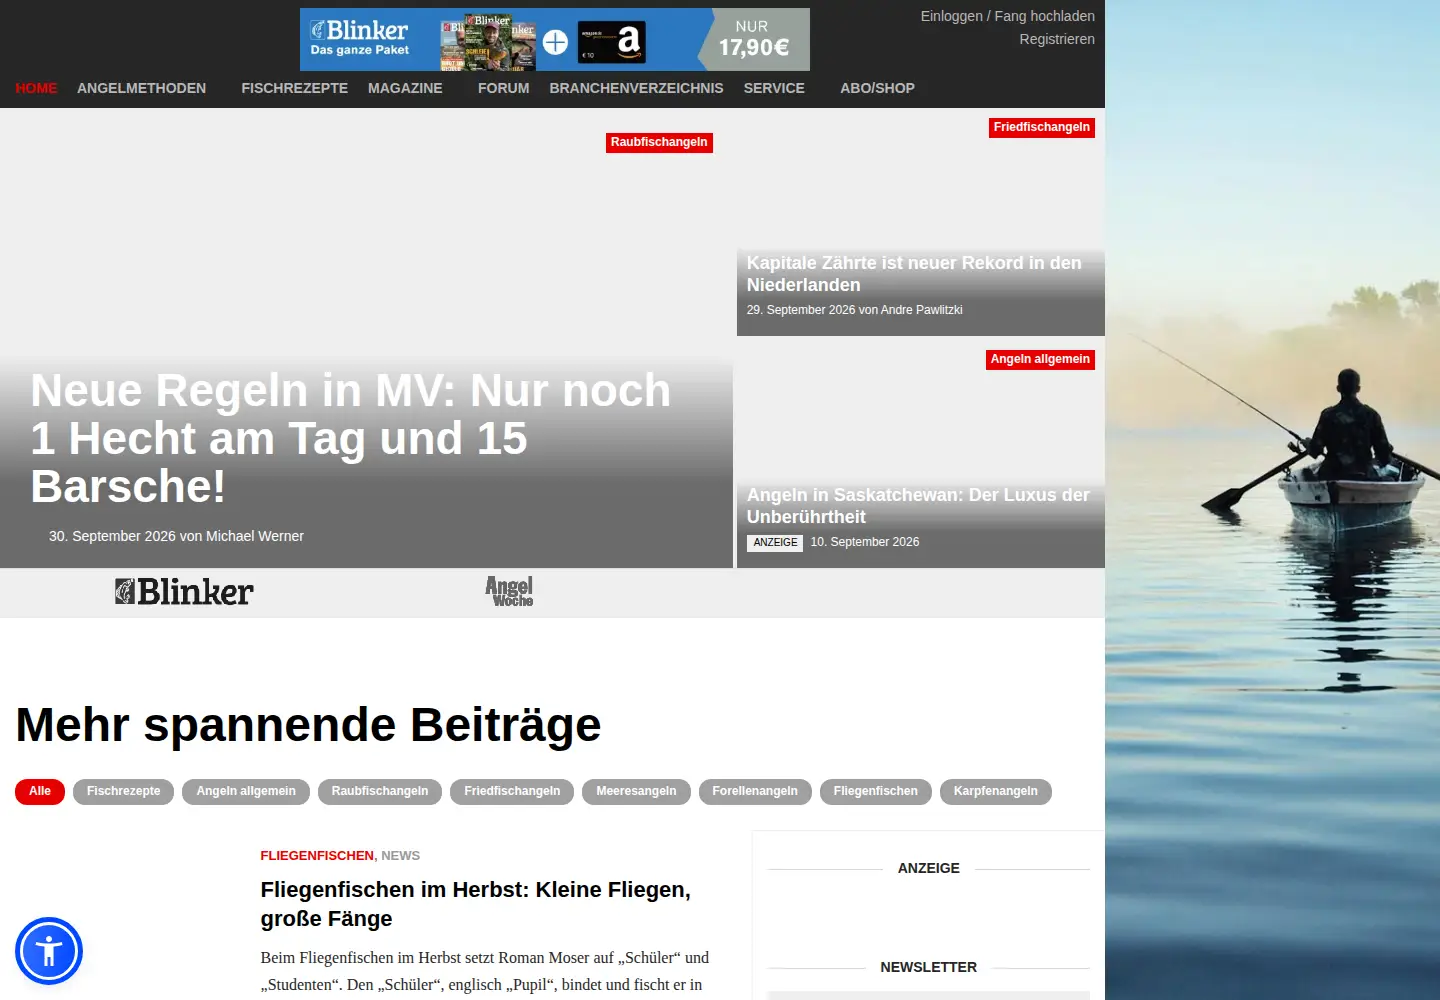Open ABO/SHOP menu item

(877, 88)
